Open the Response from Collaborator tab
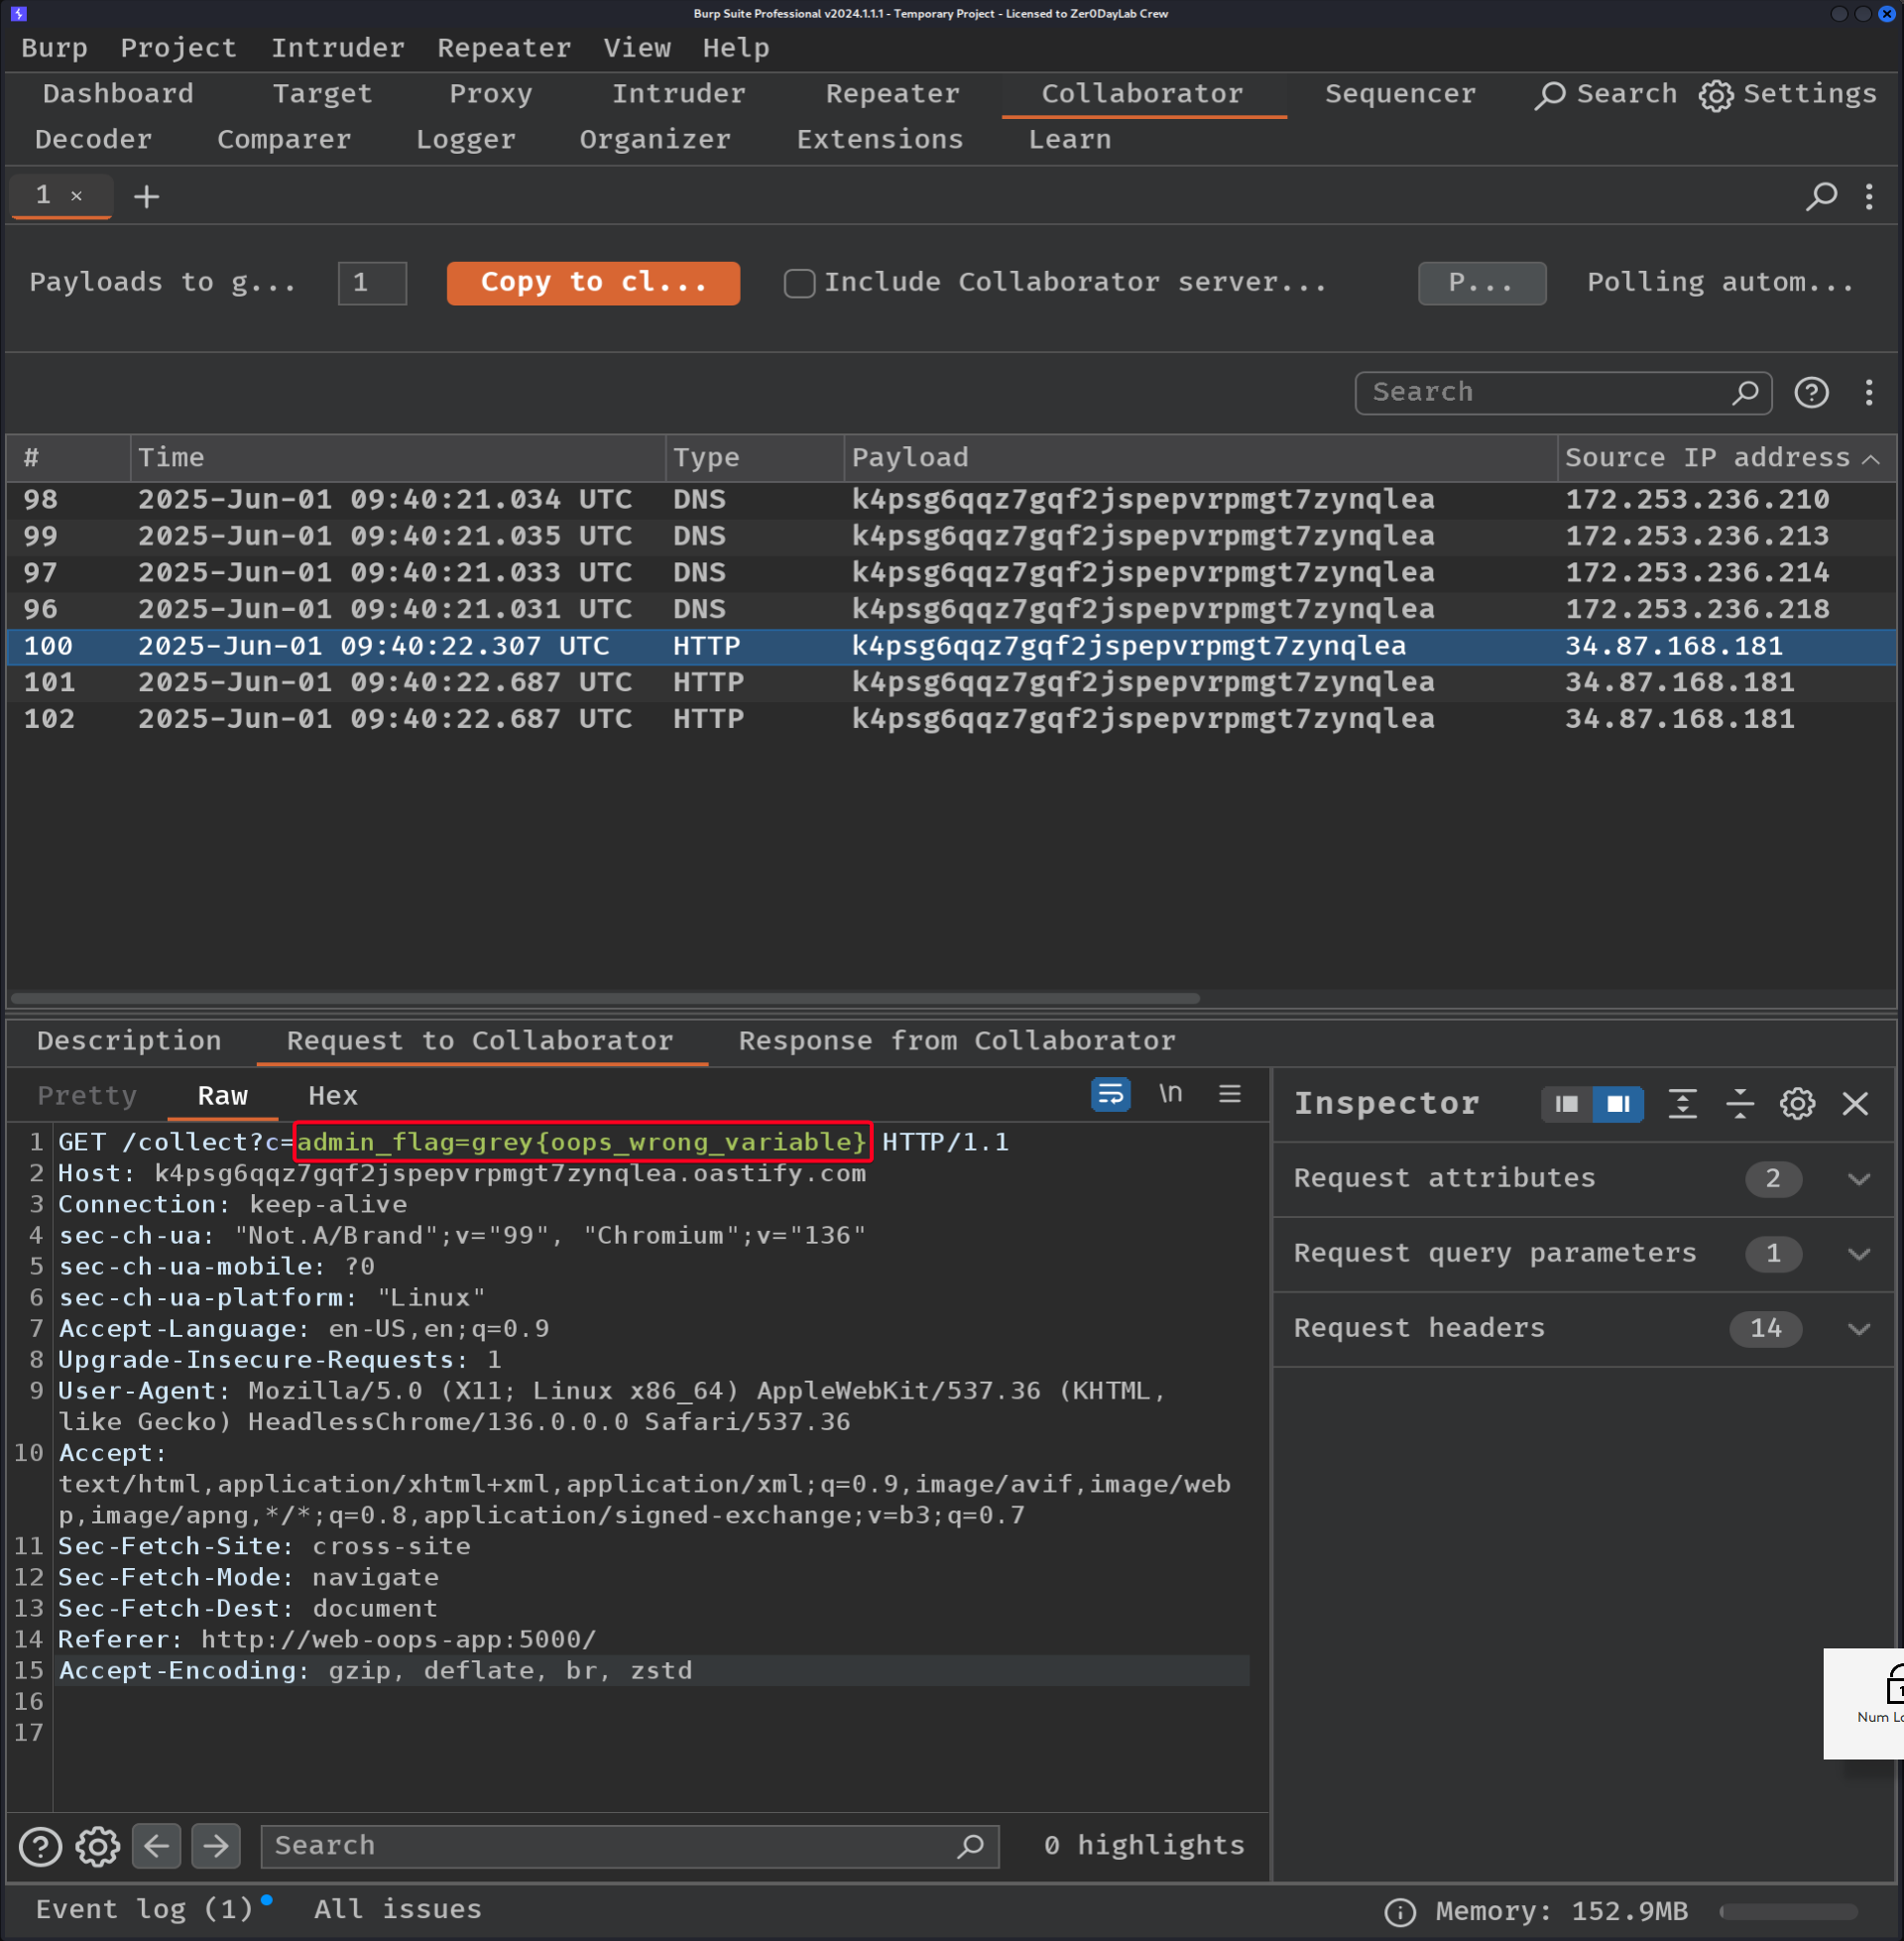1904x1941 pixels. pos(956,1041)
